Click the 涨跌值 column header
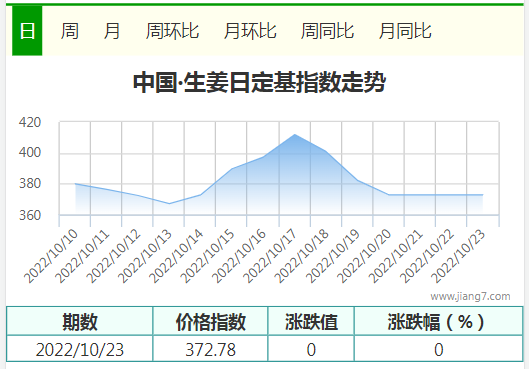Viewport: 529px width, 369px height. (x=311, y=321)
